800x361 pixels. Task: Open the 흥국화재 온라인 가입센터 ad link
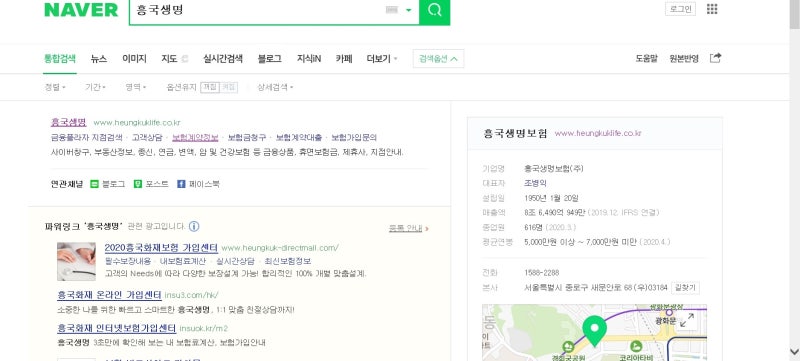point(109,295)
